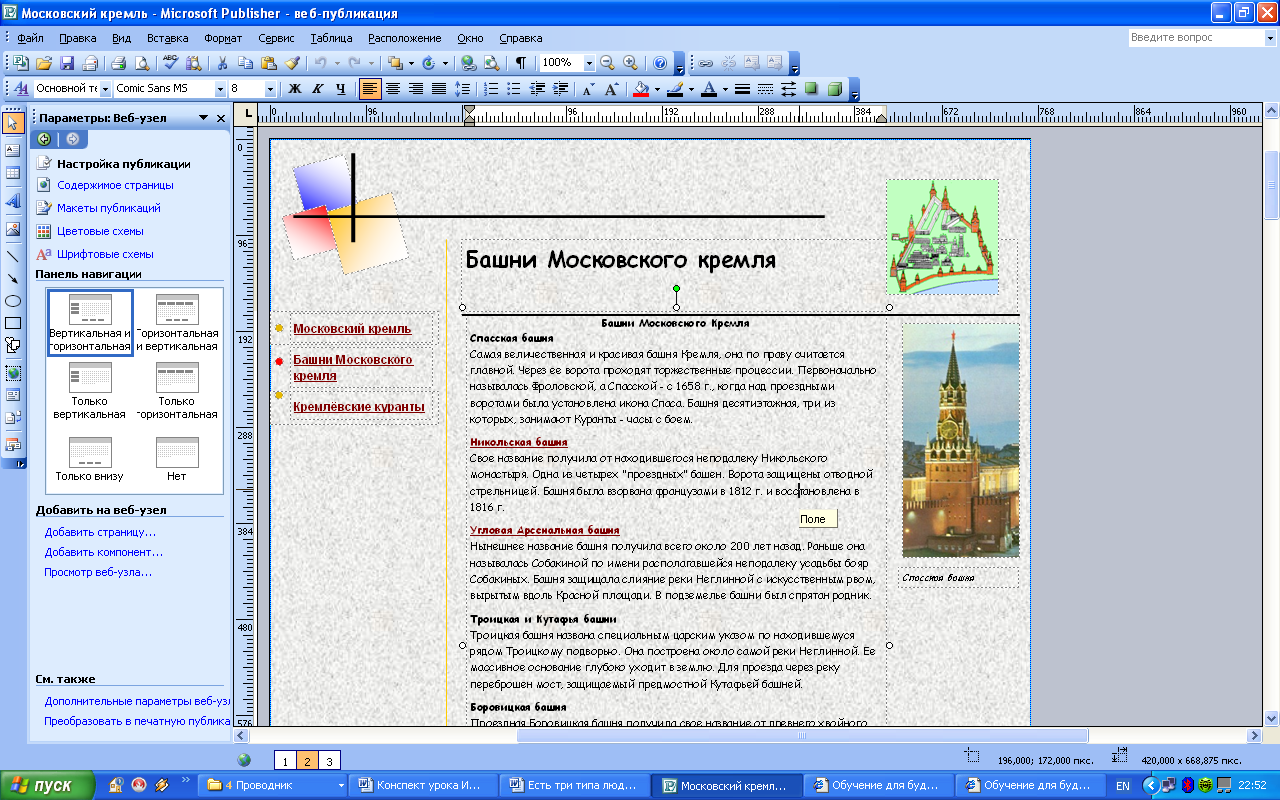
Task: Click the 'Шрифтовые схемы' link
Action: [x=105, y=254]
